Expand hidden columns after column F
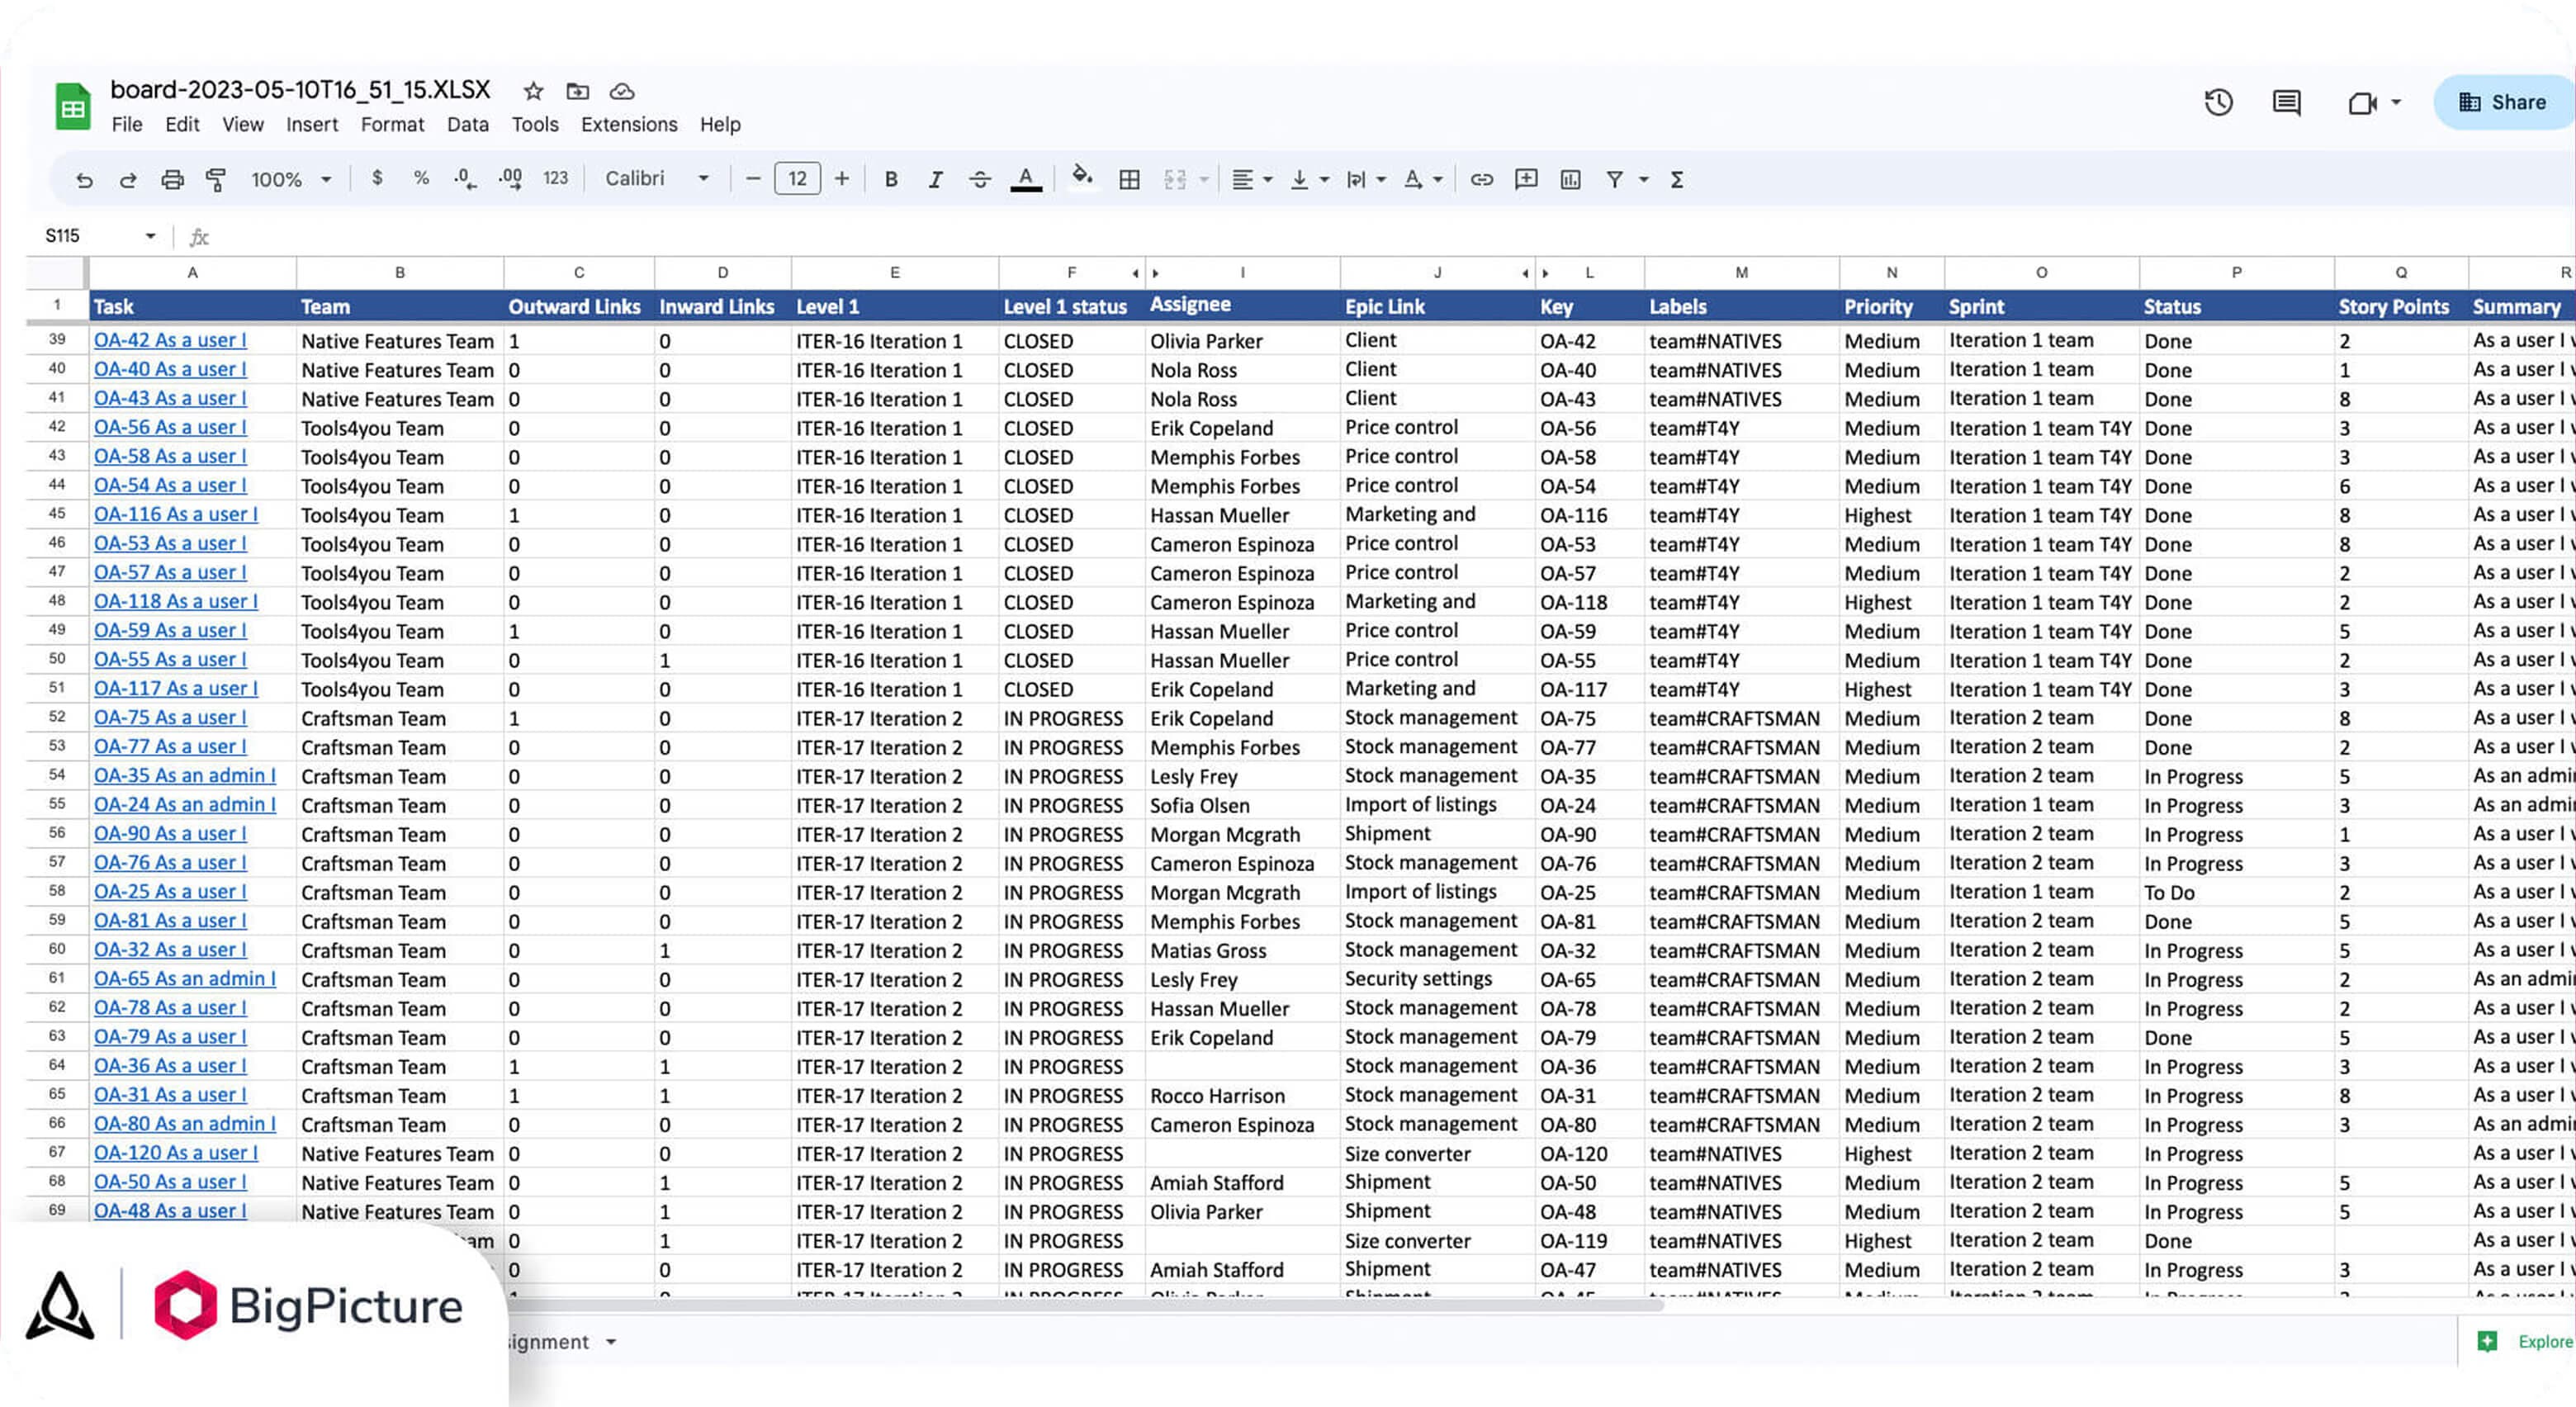The height and width of the screenshot is (1407, 2576). click(x=1135, y=273)
